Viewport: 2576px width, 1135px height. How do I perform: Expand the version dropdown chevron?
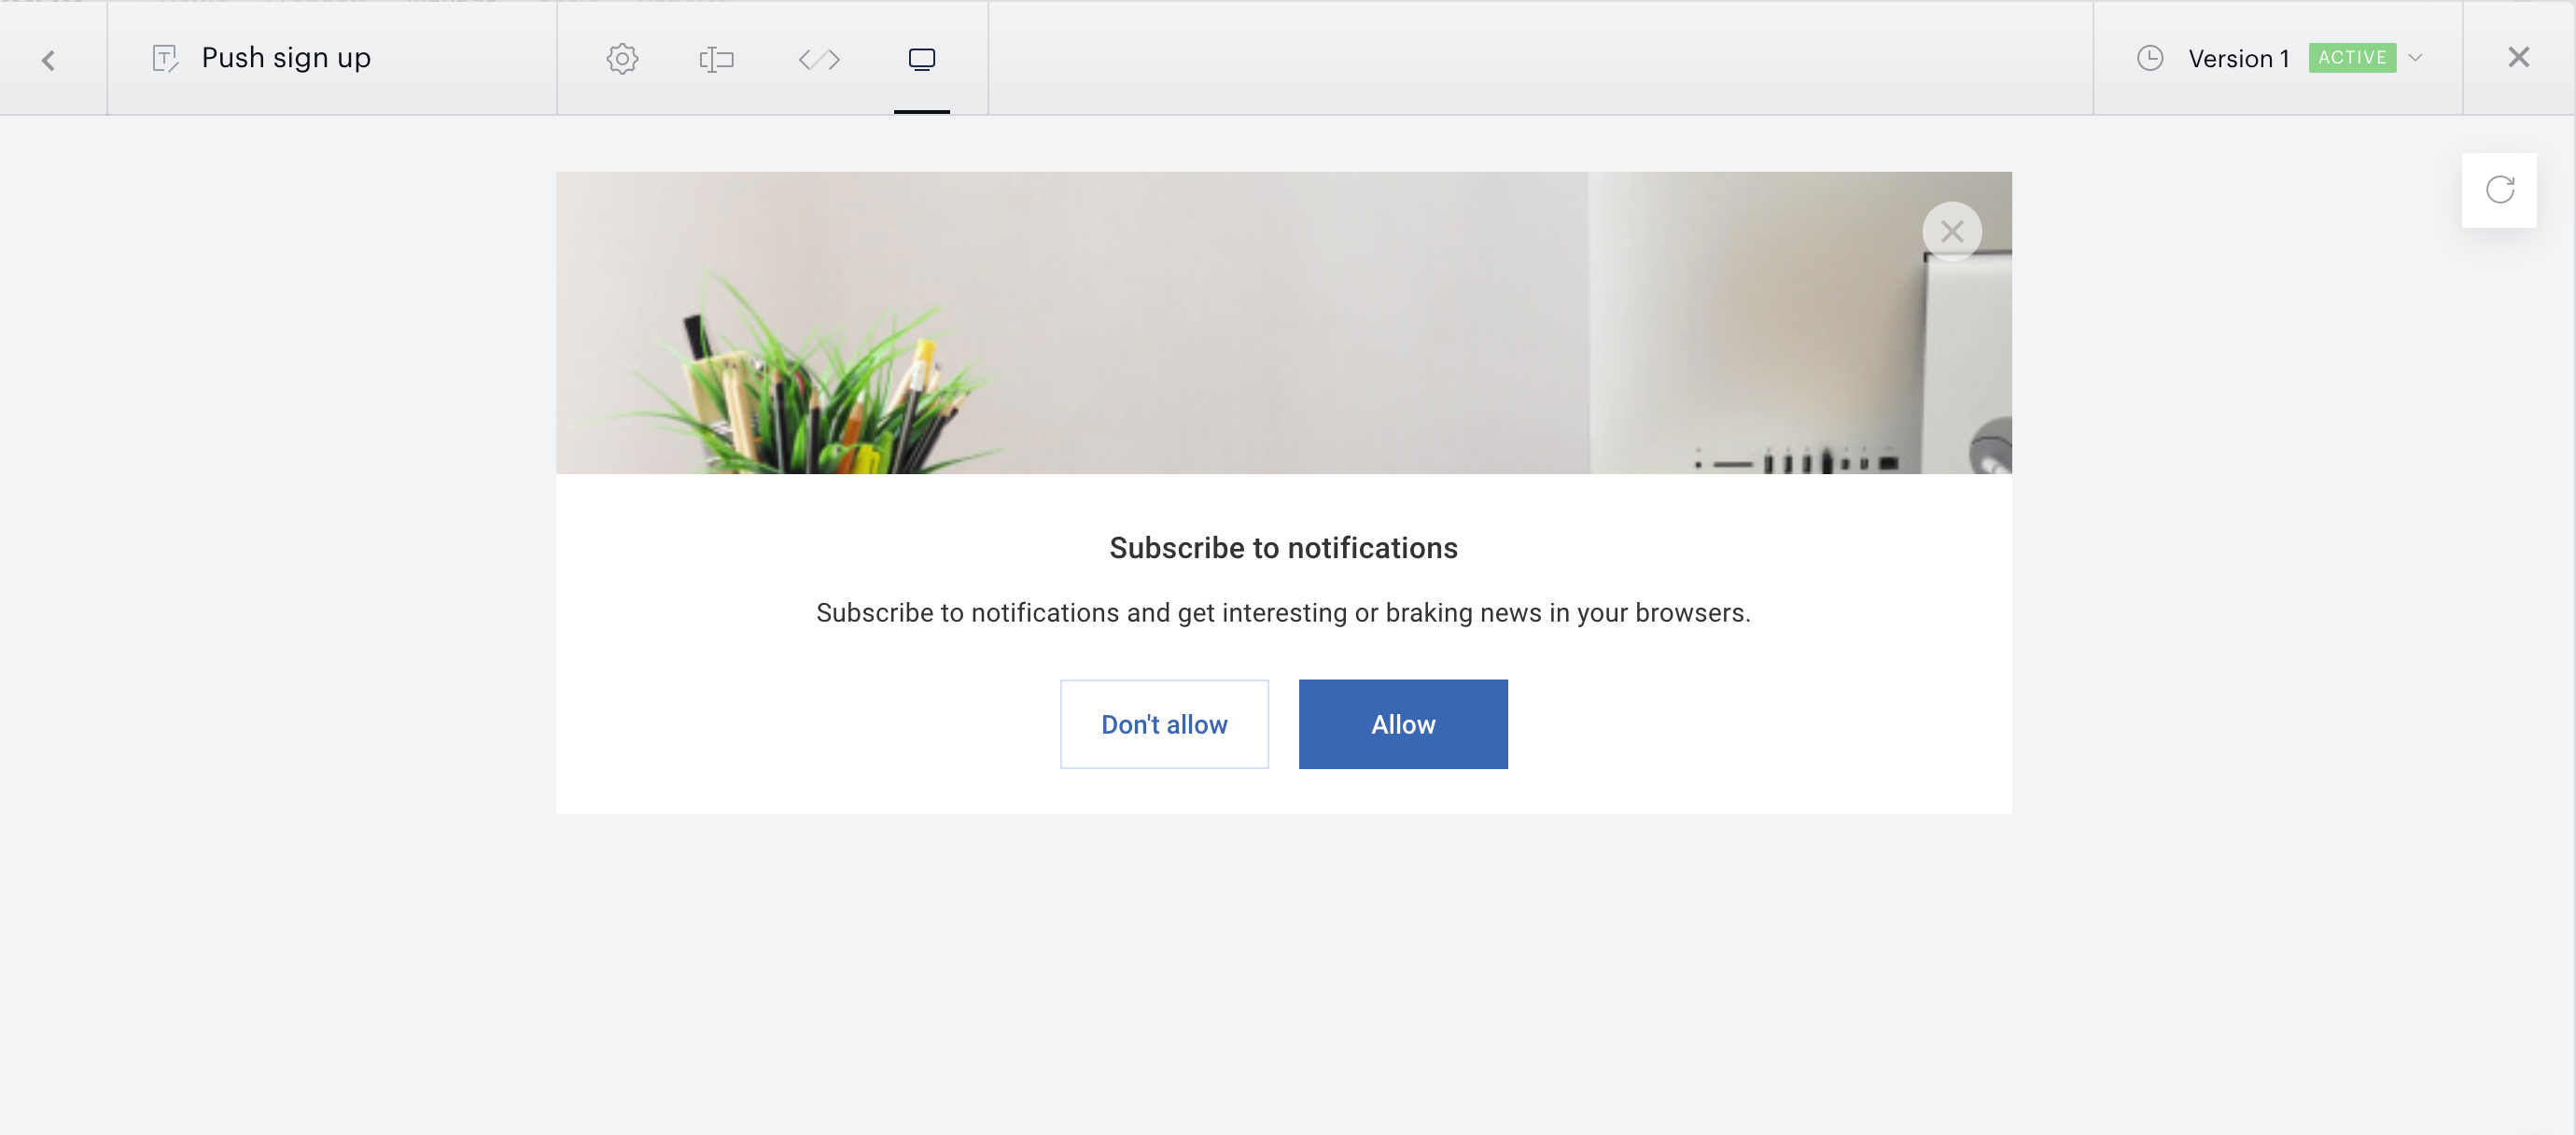(x=2415, y=58)
